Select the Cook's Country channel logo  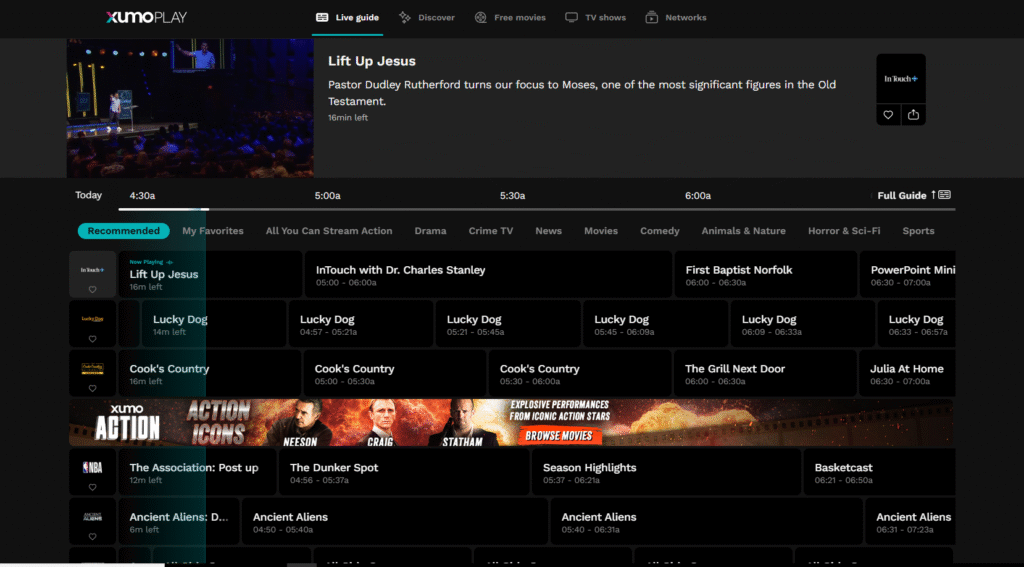pos(92,367)
